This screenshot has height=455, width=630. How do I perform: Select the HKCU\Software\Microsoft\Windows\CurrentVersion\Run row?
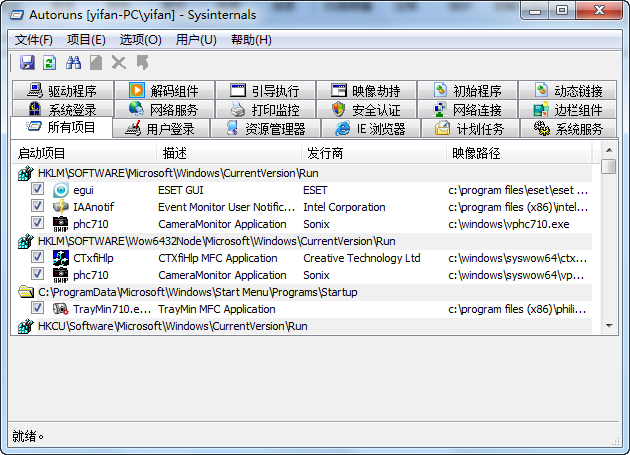305,326
